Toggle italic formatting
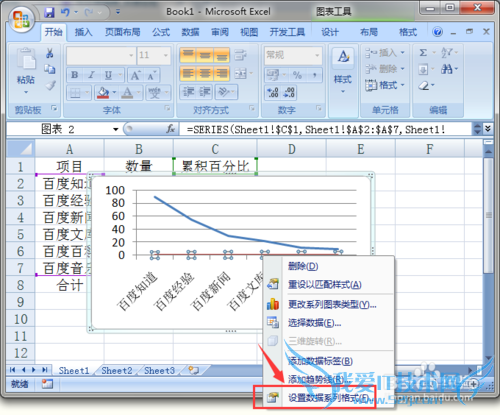The image size is (500, 415). pyautogui.click(x=91, y=75)
